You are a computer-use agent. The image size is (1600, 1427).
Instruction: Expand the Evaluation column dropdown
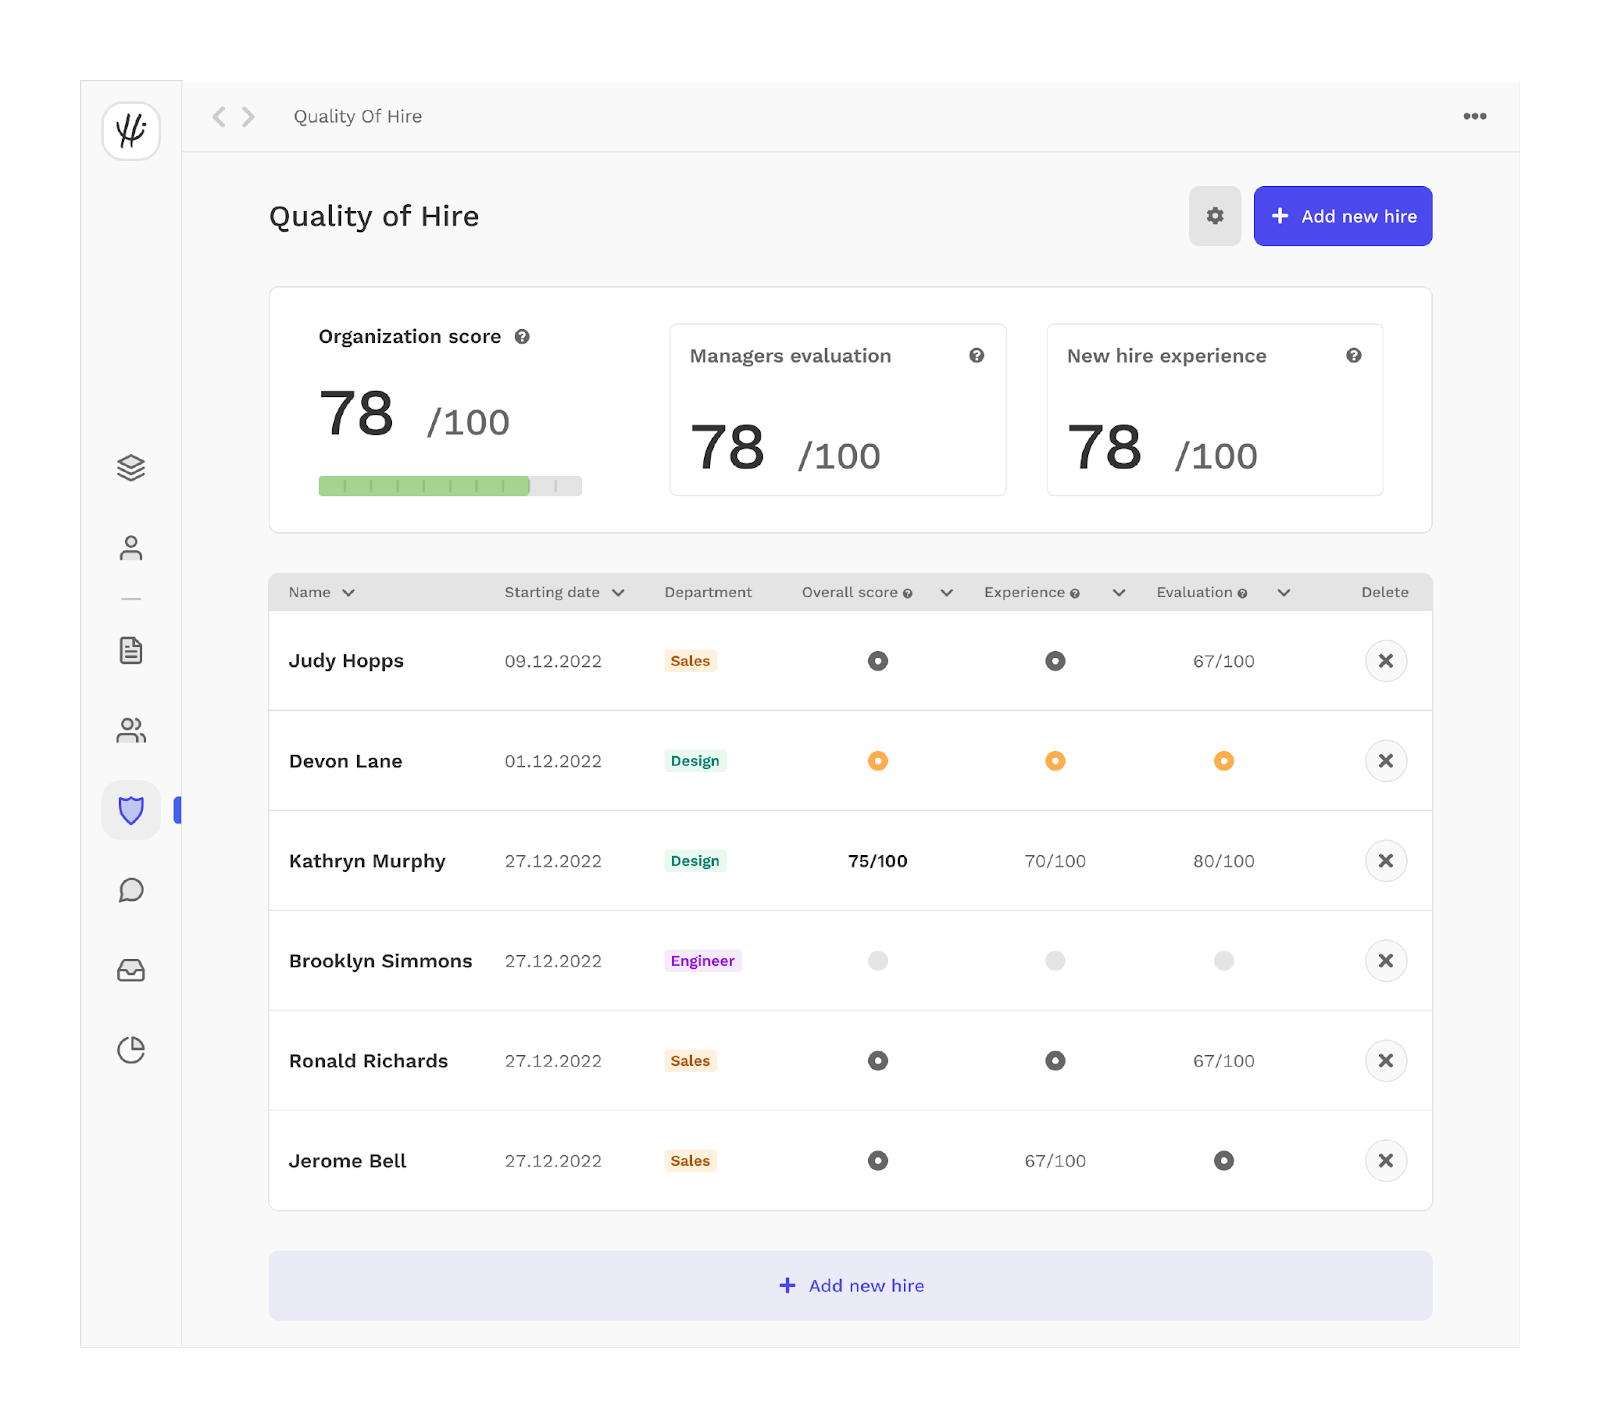point(1283,592)
